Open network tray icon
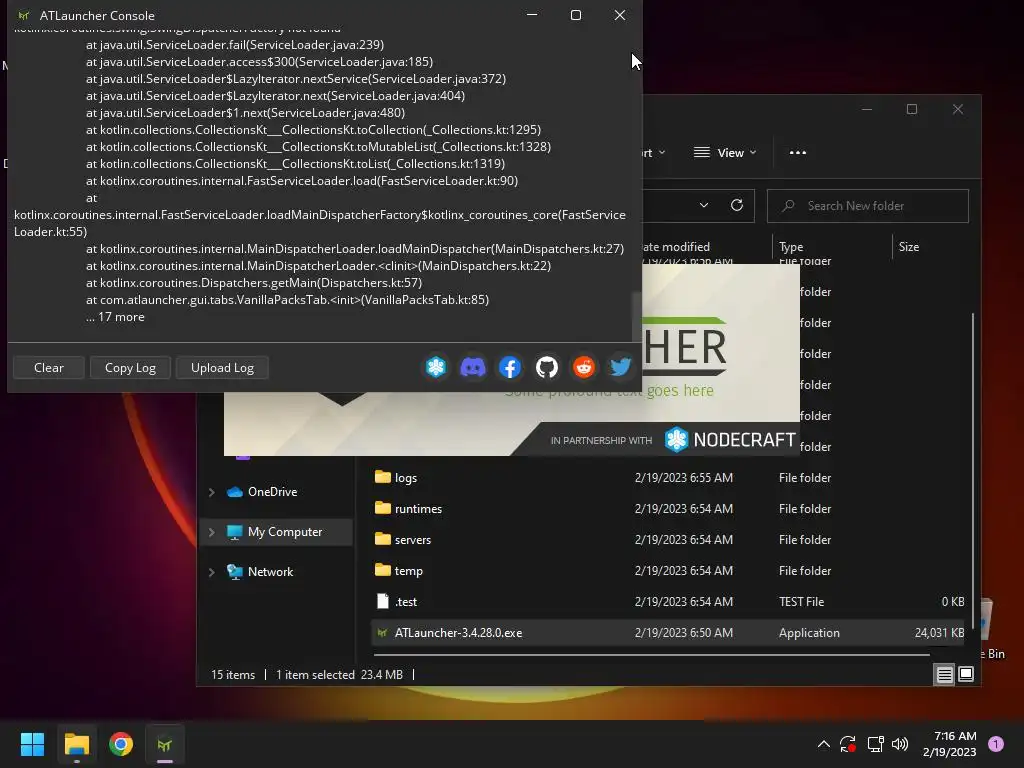 [x=875, y=744]
